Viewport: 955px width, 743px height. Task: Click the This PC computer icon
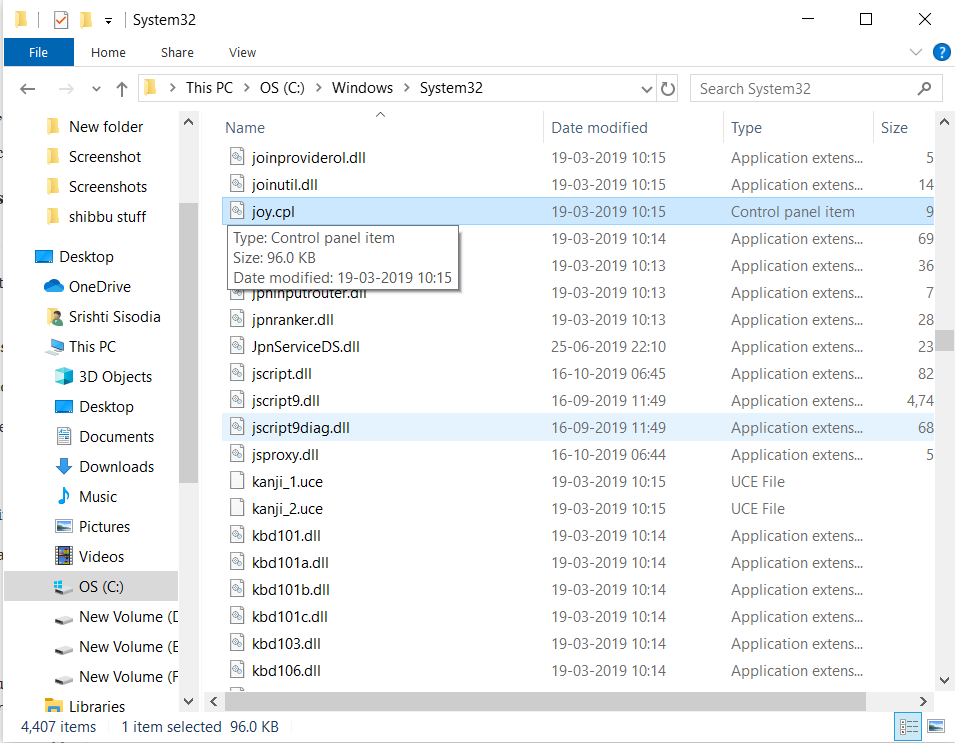click(x=55, y=347)
